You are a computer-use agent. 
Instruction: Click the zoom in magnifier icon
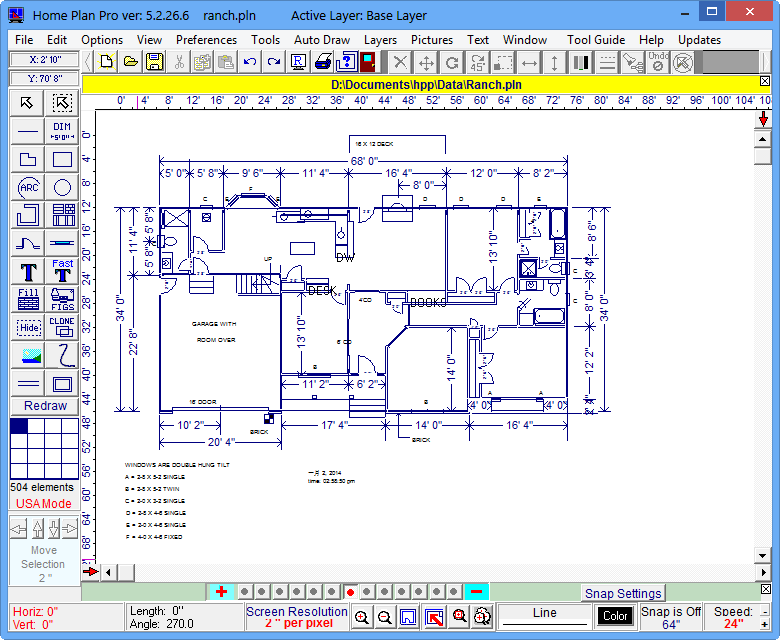[362, 617]
